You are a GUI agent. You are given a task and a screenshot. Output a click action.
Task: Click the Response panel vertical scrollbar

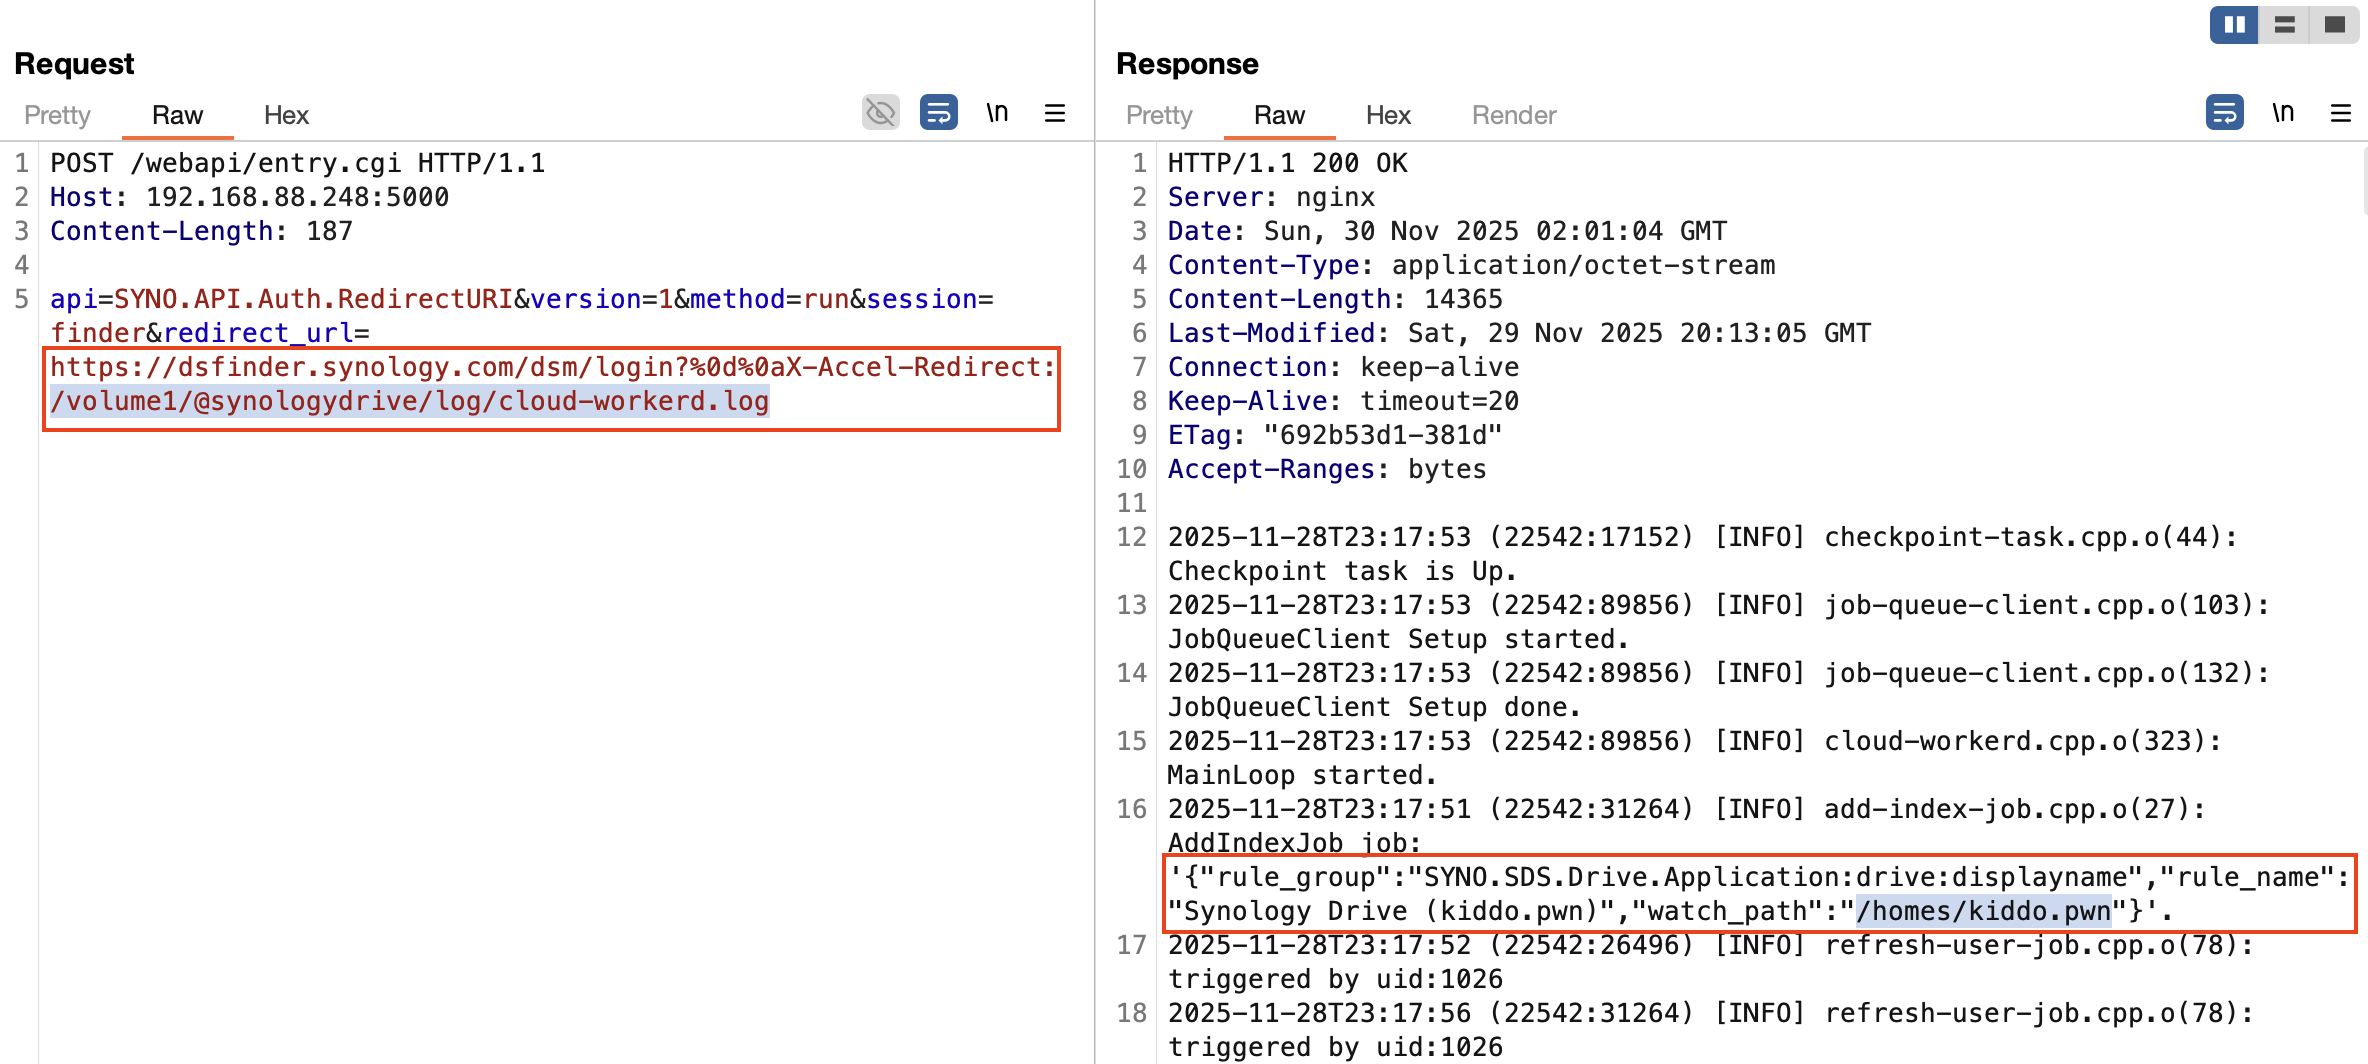click(x=2362, y=180)
